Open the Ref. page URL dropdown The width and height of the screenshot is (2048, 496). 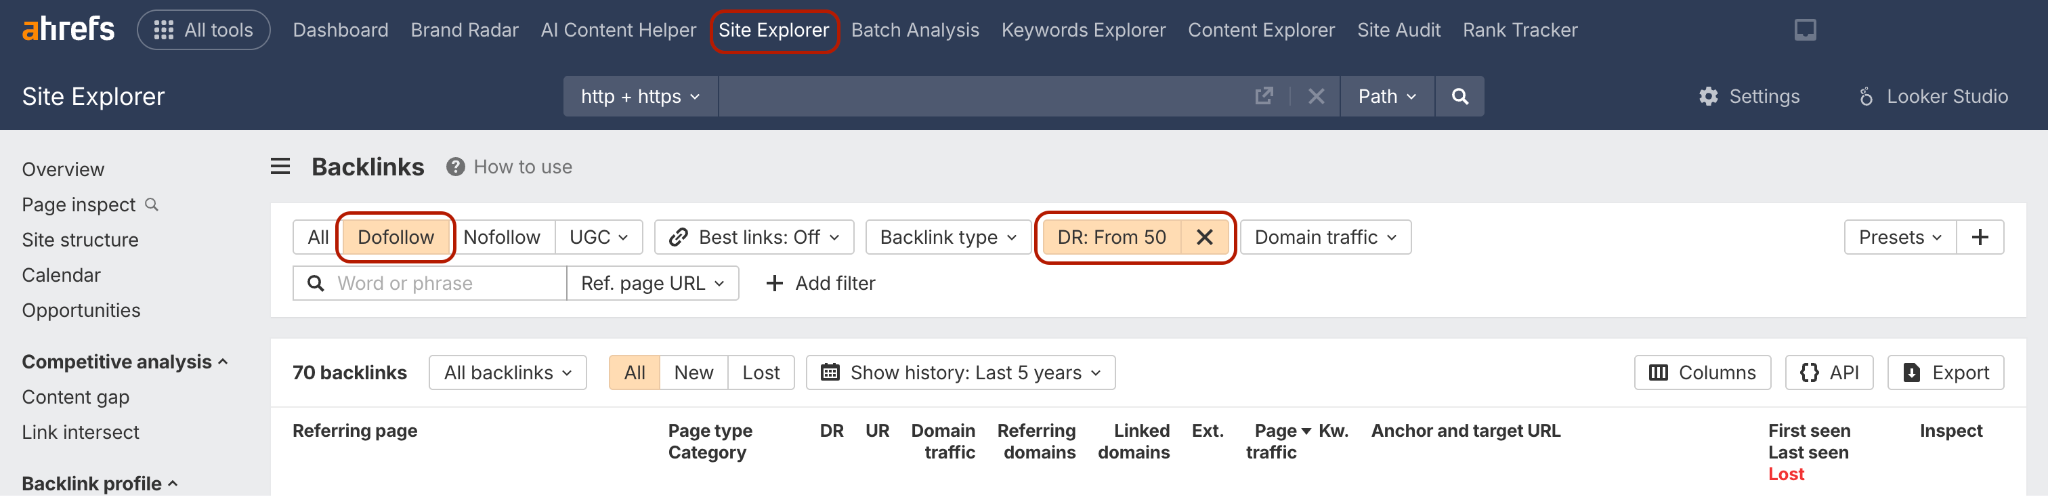pyautogui.click(x=653, y=283)
